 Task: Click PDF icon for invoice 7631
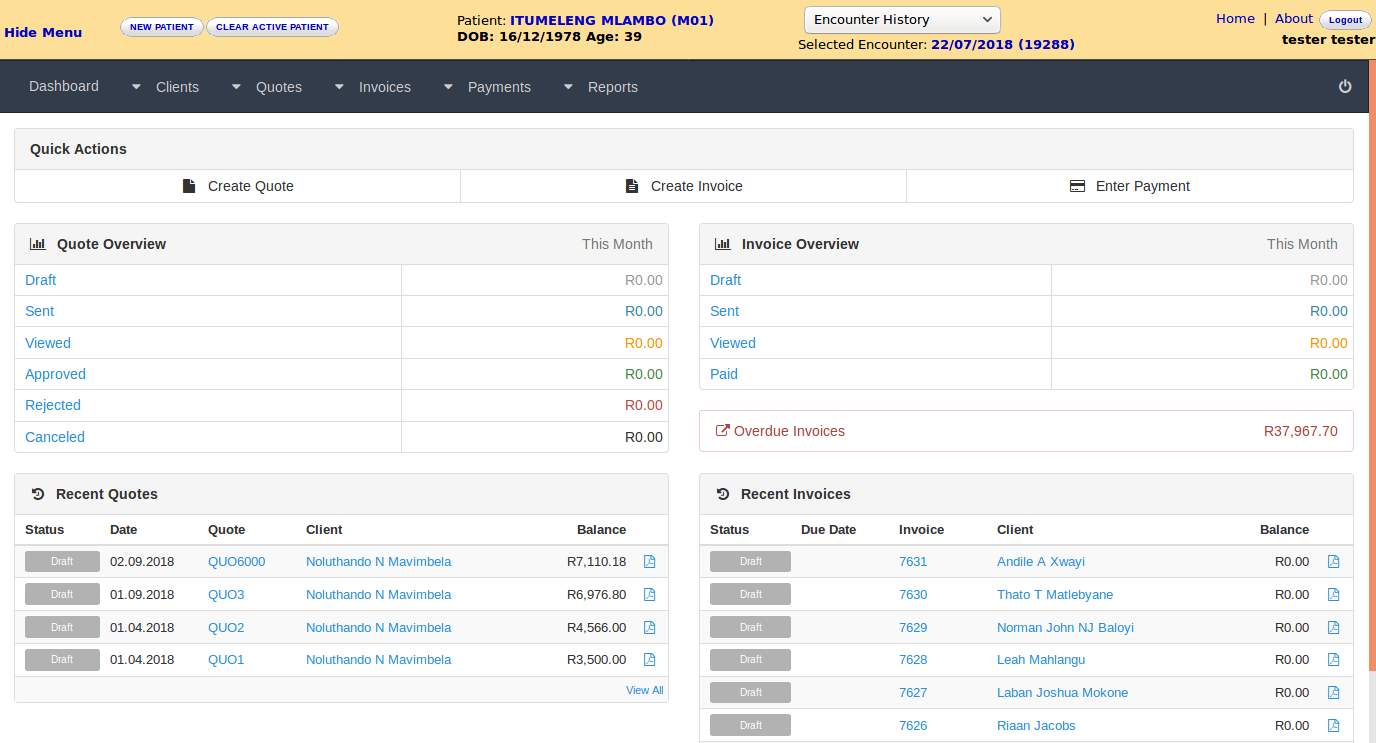1333,562
